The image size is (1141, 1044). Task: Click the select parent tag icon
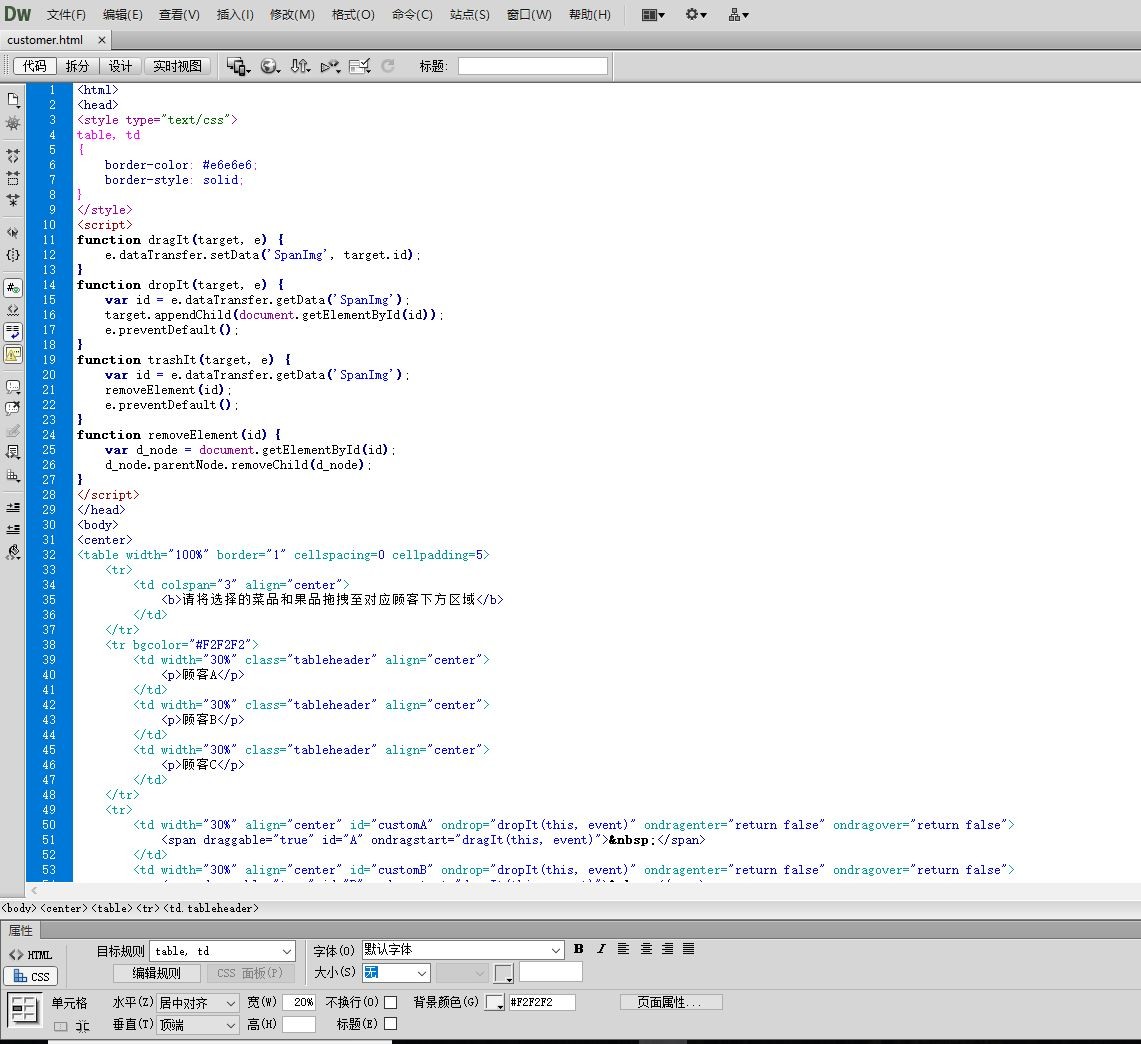coord(13,233)
